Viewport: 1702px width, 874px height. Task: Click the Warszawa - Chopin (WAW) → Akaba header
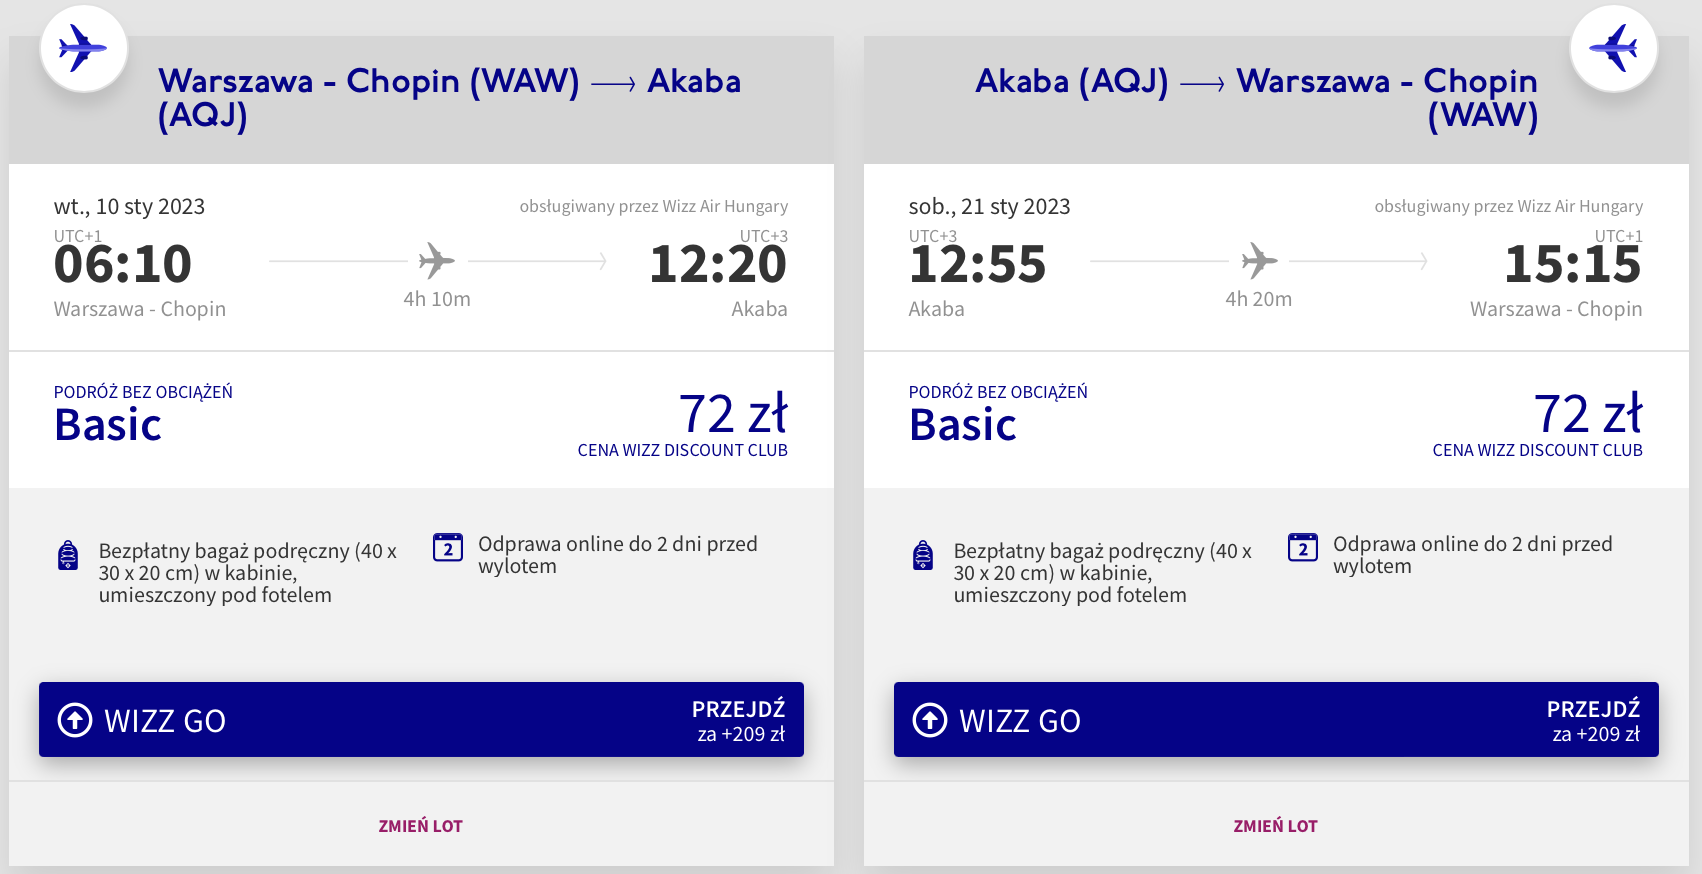point(449,97)
